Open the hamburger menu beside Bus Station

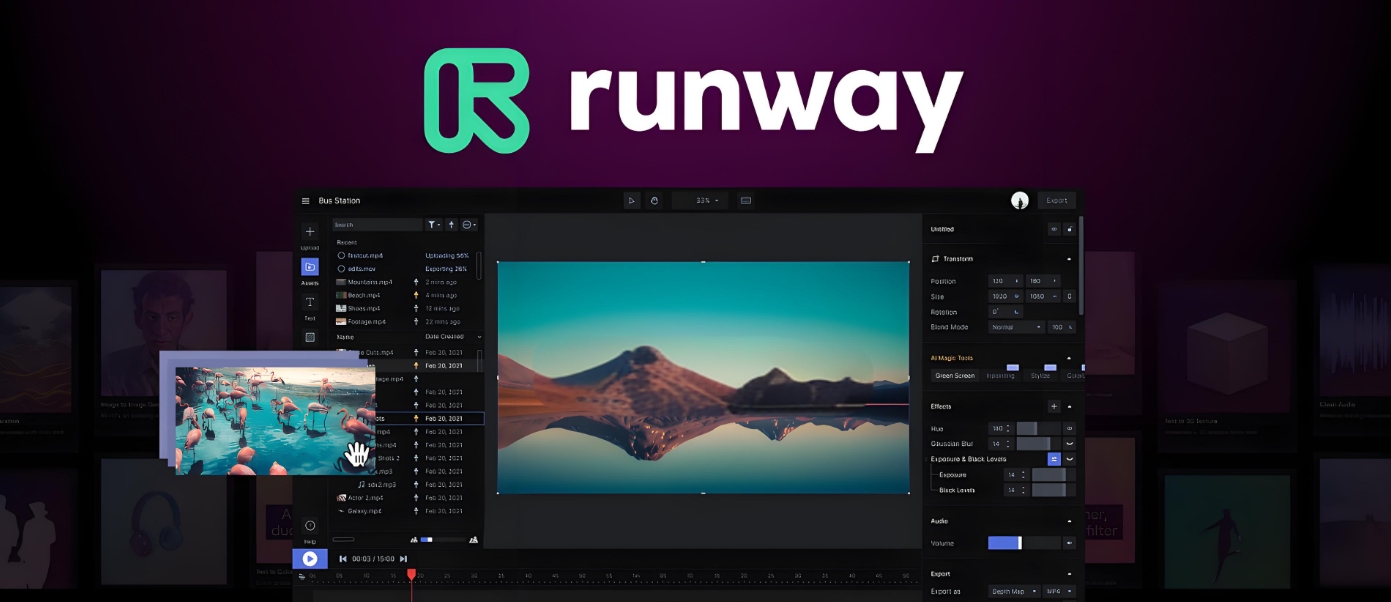pyautogui.click(x=306, y=201)
